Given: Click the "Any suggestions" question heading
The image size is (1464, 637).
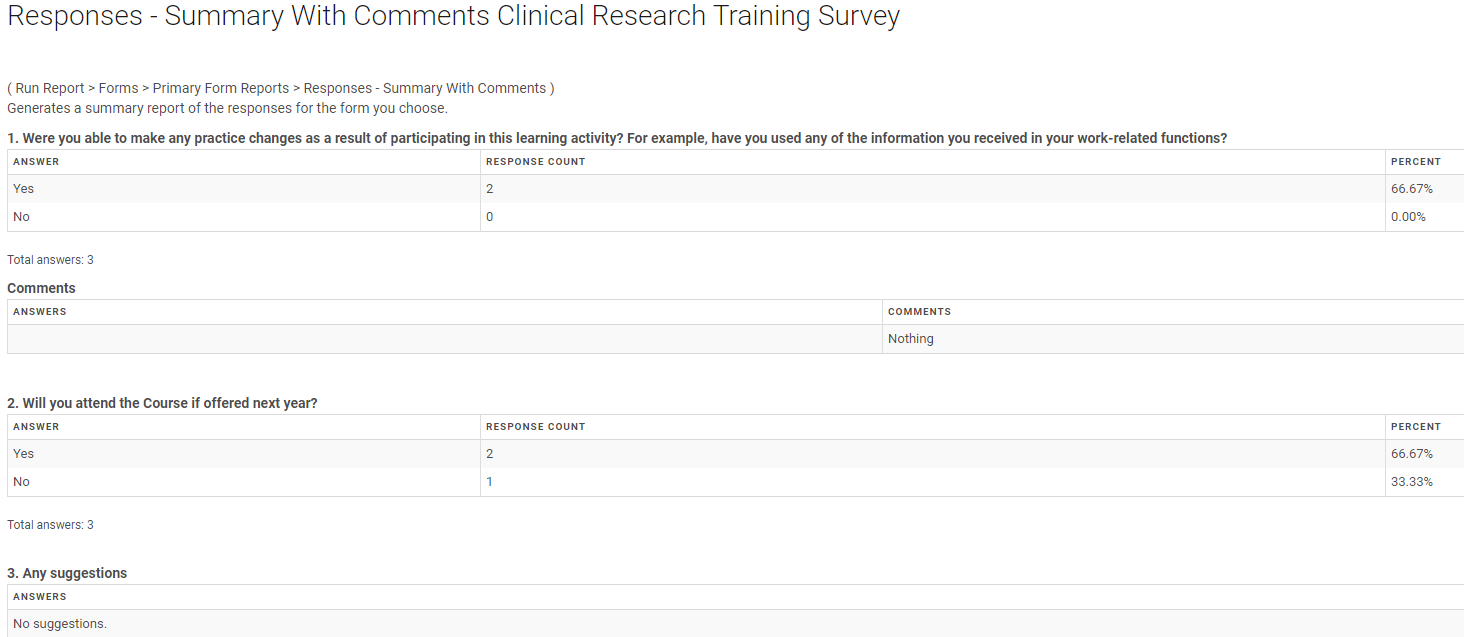Looking at the screenshot, I should tap(67, 573).
